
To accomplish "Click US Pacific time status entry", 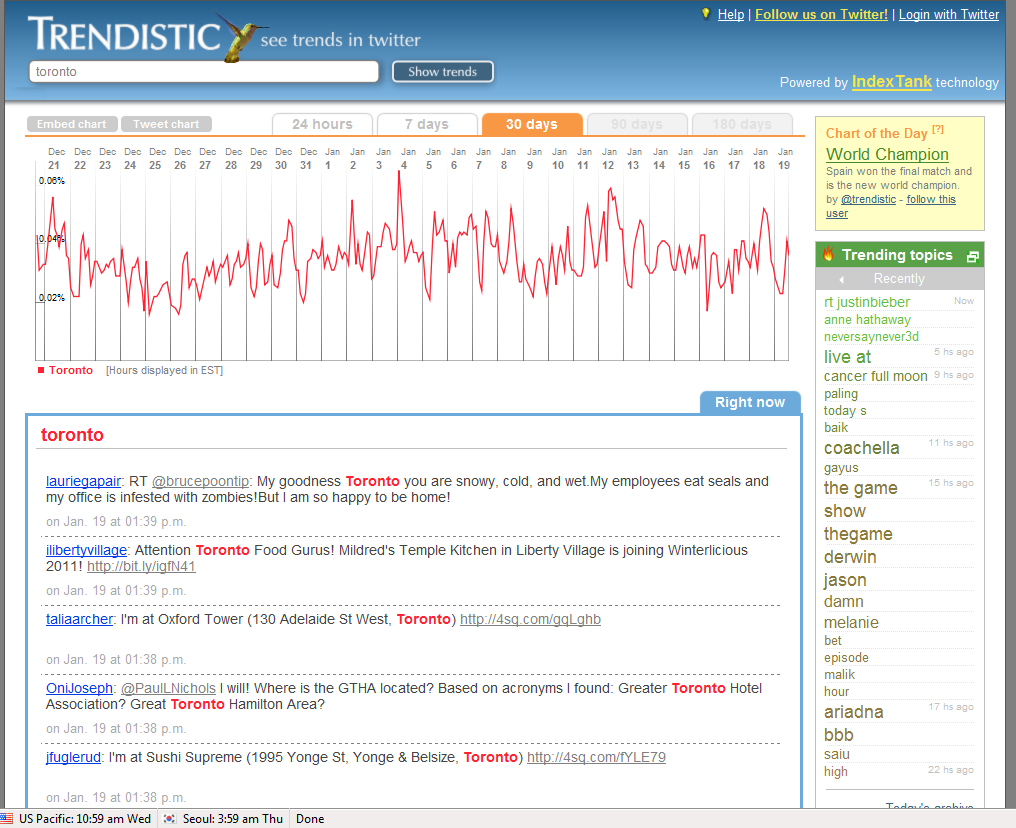I will (85, 818).
